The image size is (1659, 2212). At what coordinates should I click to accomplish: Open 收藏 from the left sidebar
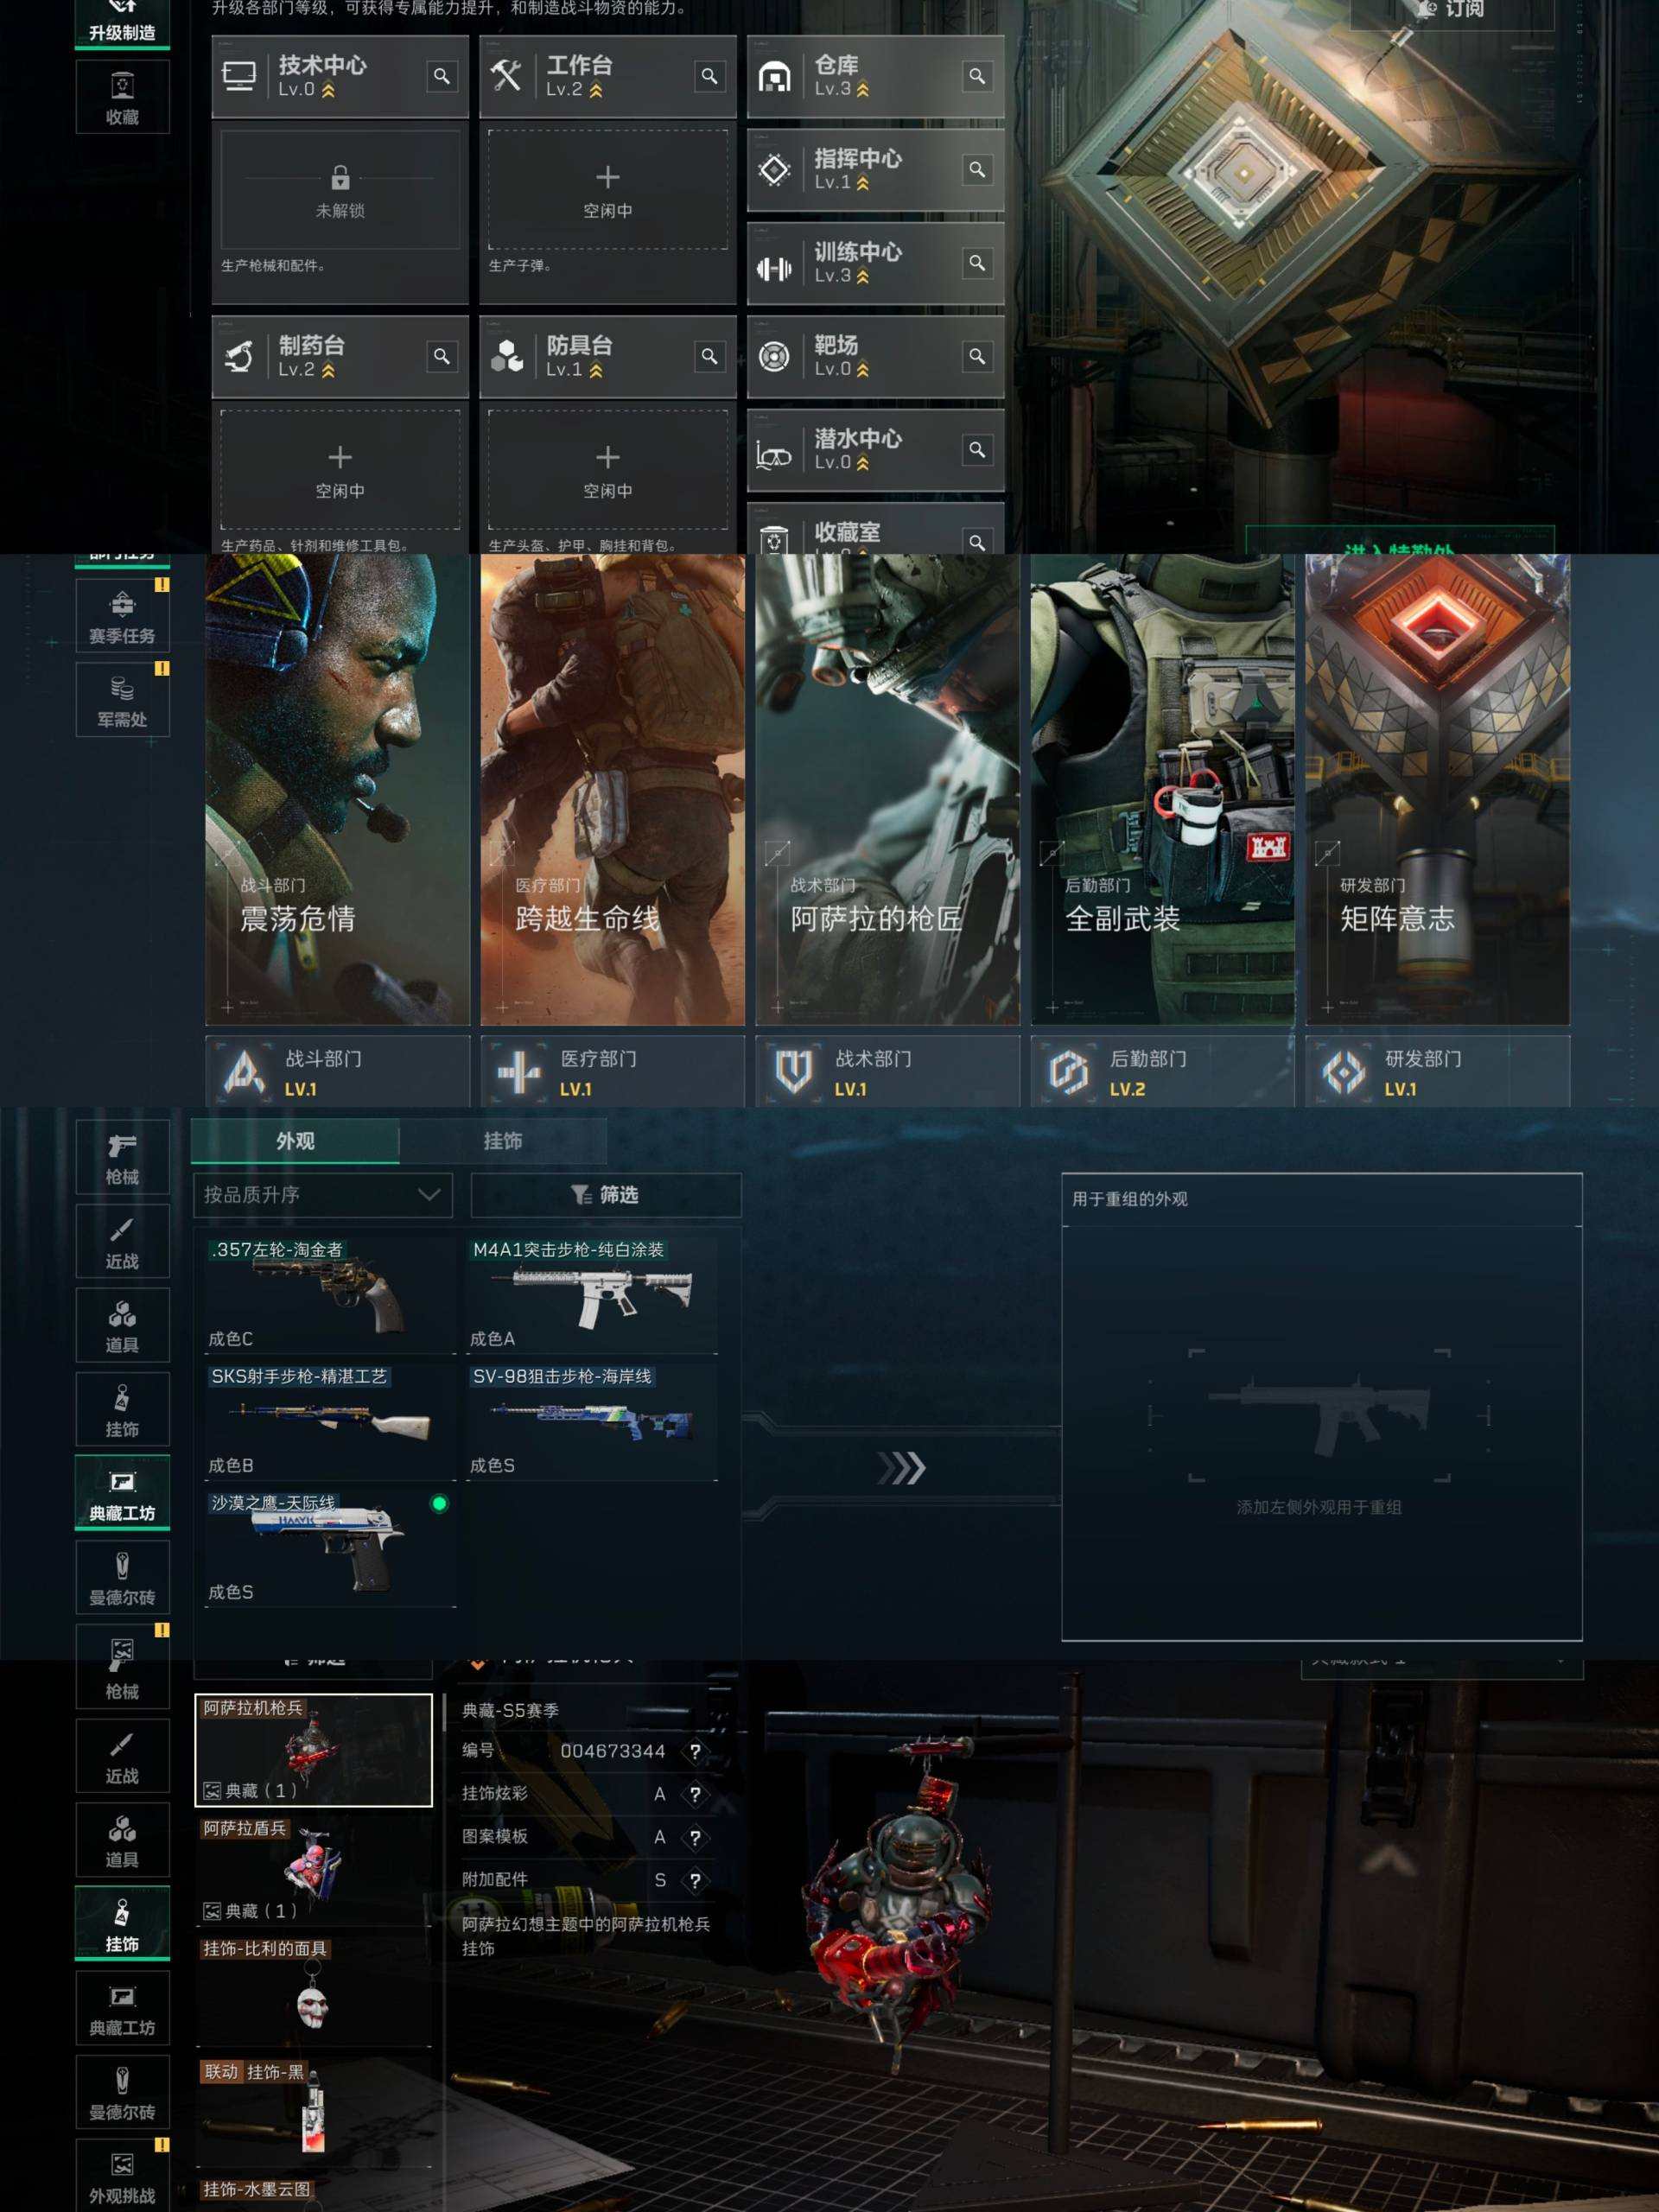[x=122, y=97]
